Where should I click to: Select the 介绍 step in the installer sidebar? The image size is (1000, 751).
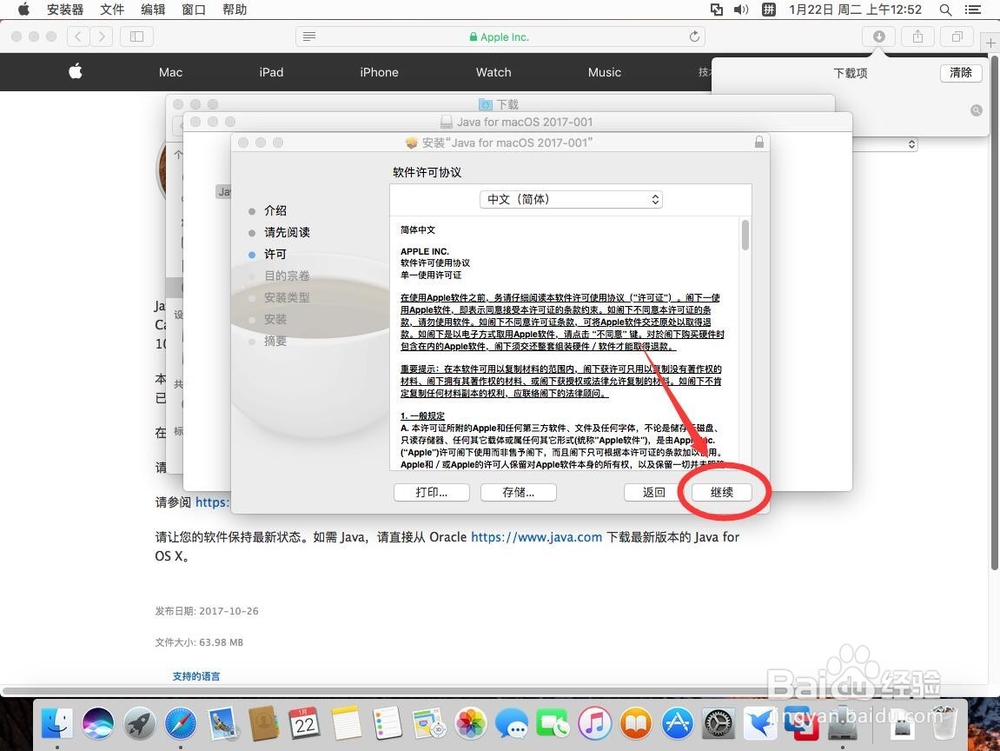274,211
